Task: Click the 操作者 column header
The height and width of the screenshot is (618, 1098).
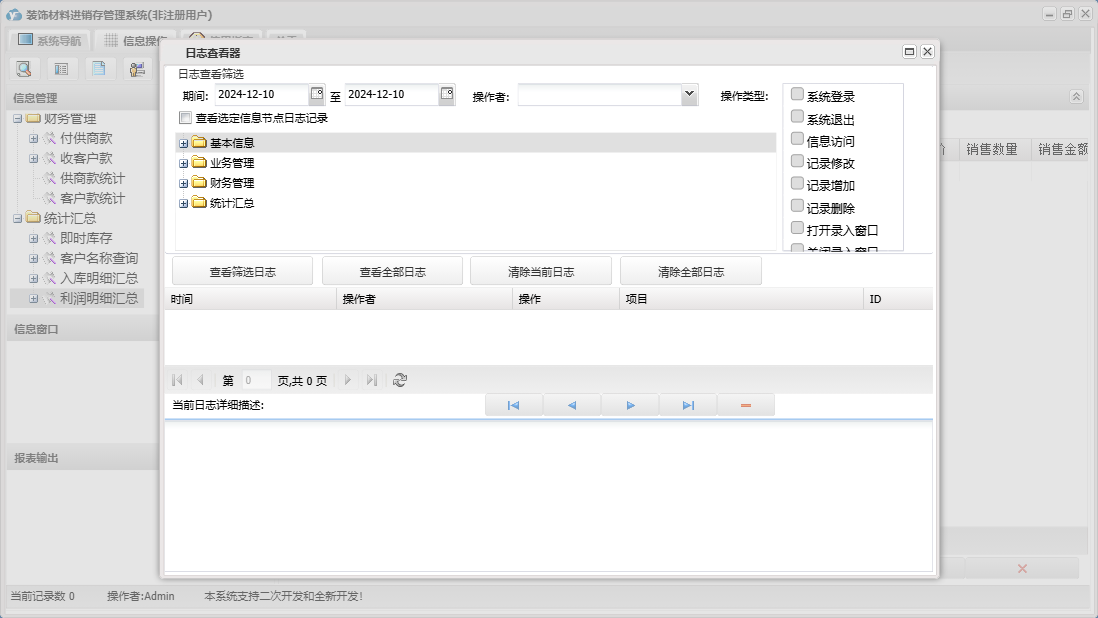Action: click(x=424, y=299)
